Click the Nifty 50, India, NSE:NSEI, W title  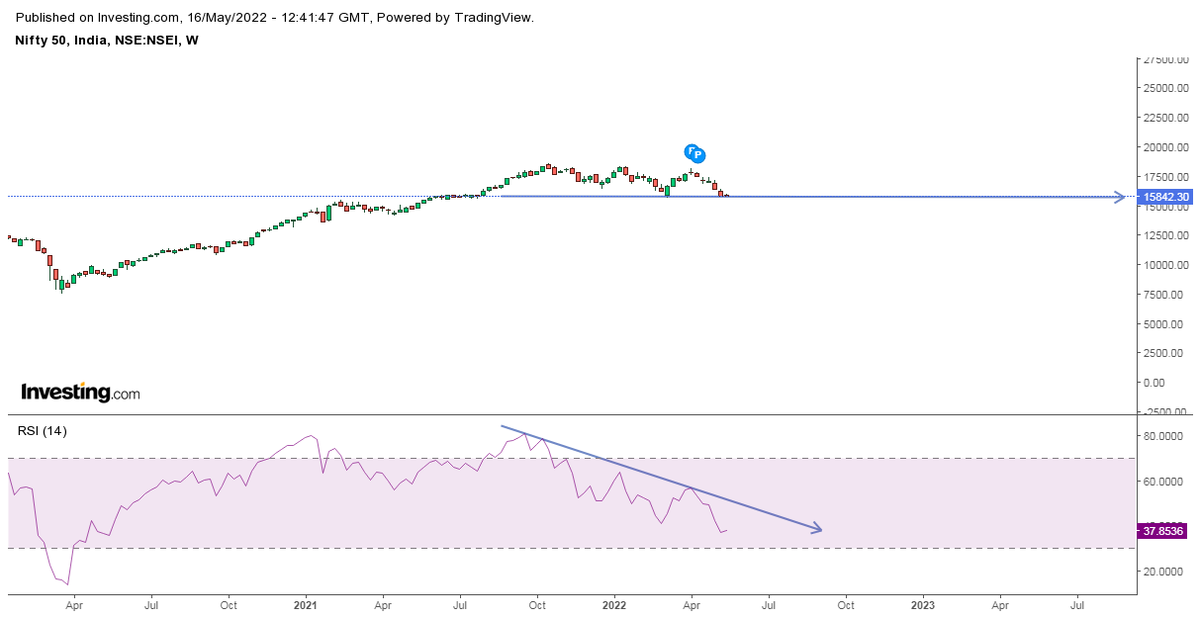click(x=107, y=39)
